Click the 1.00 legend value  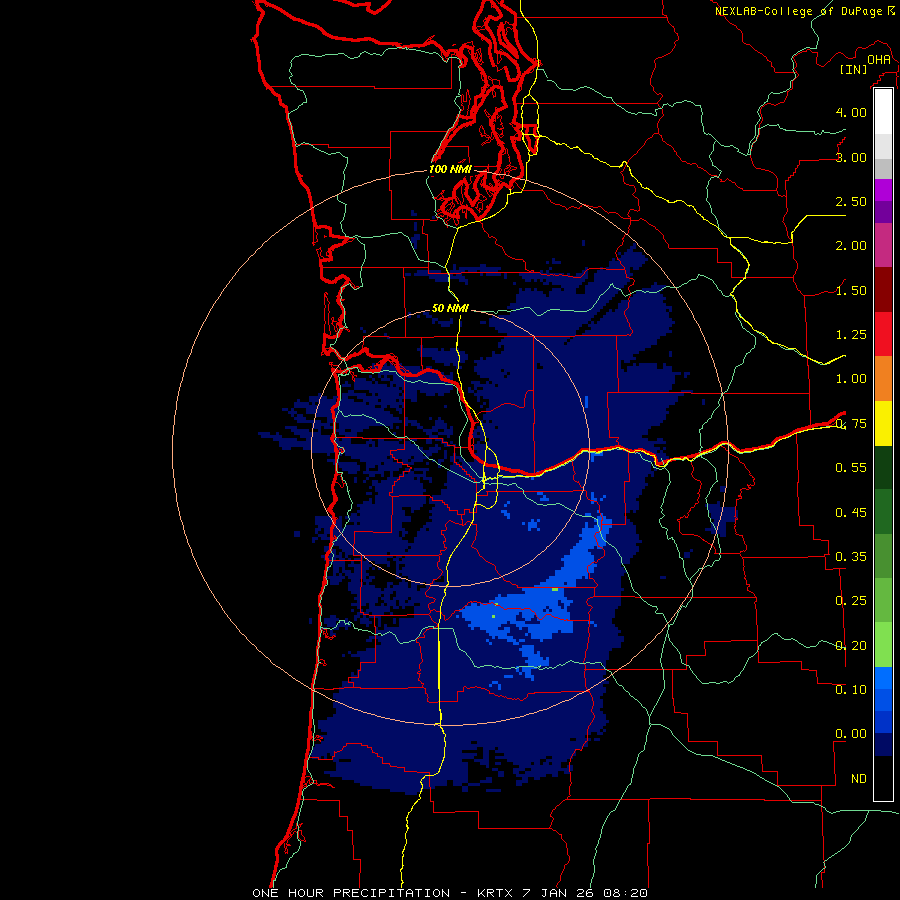point(851,379)
